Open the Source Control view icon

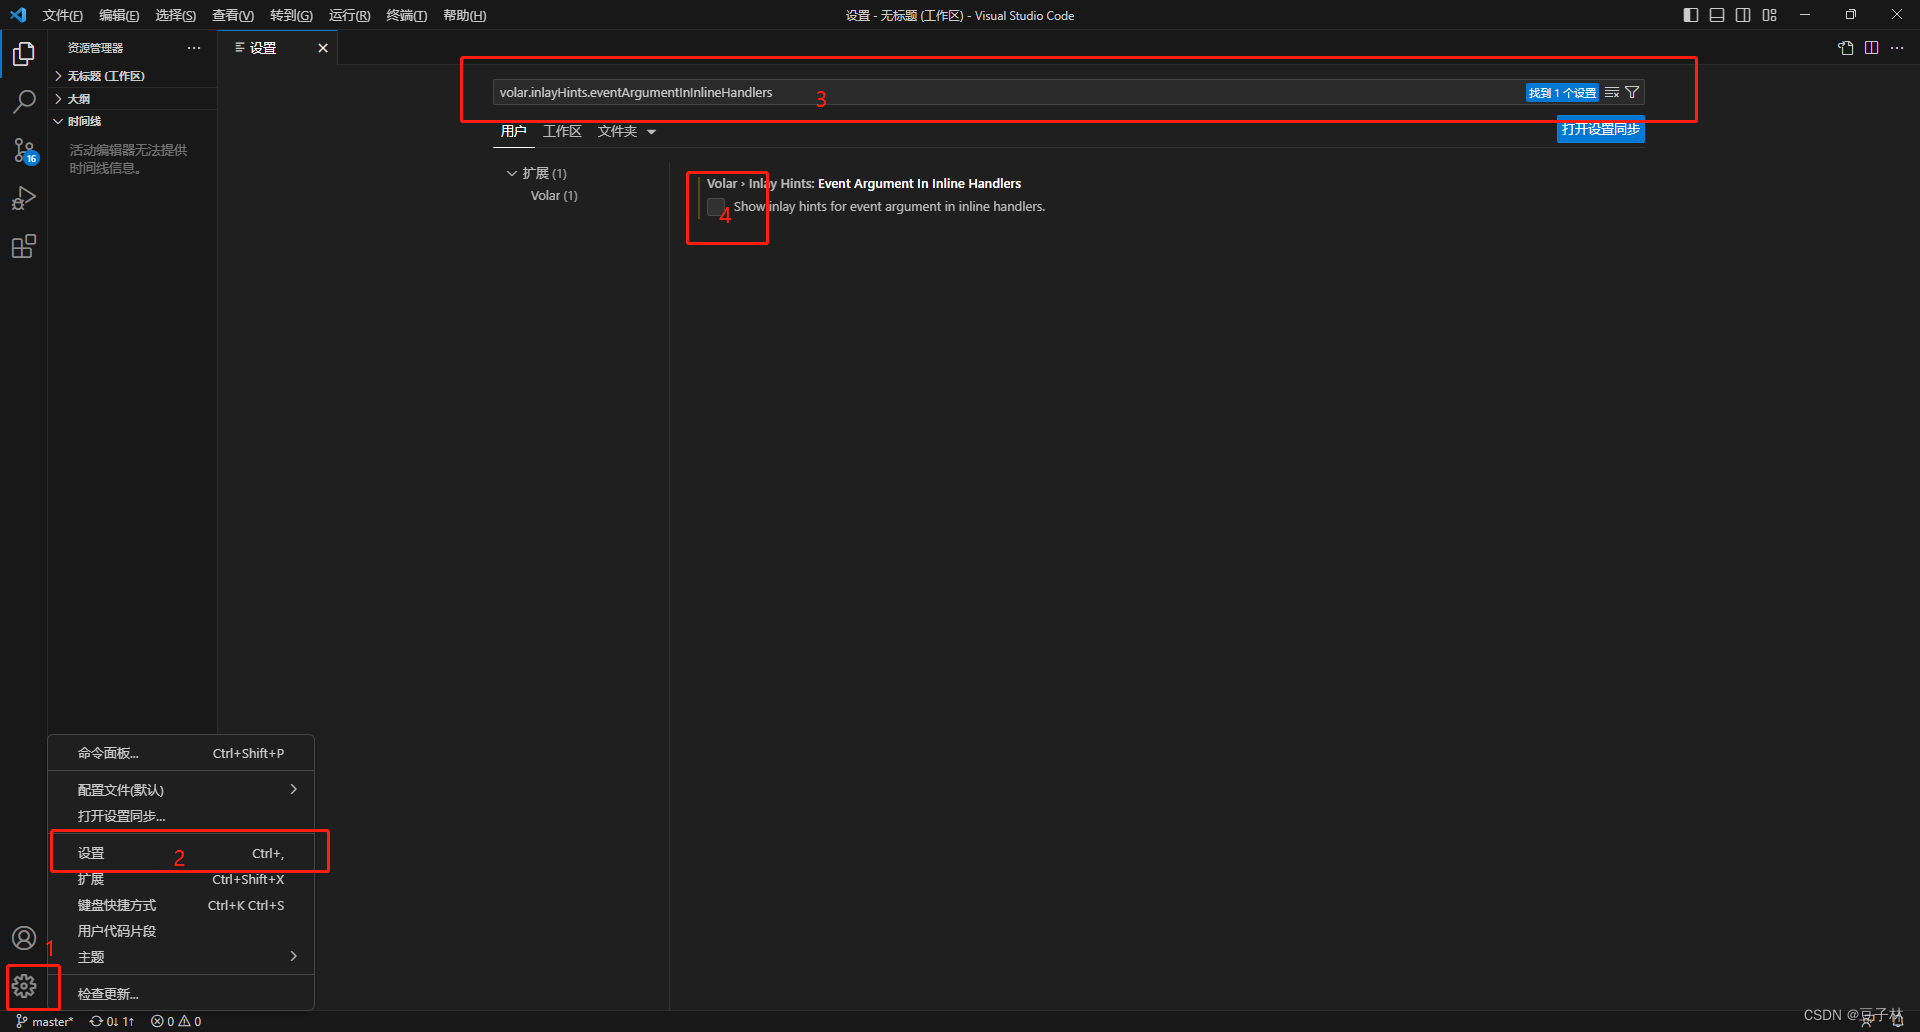[24, 150]
